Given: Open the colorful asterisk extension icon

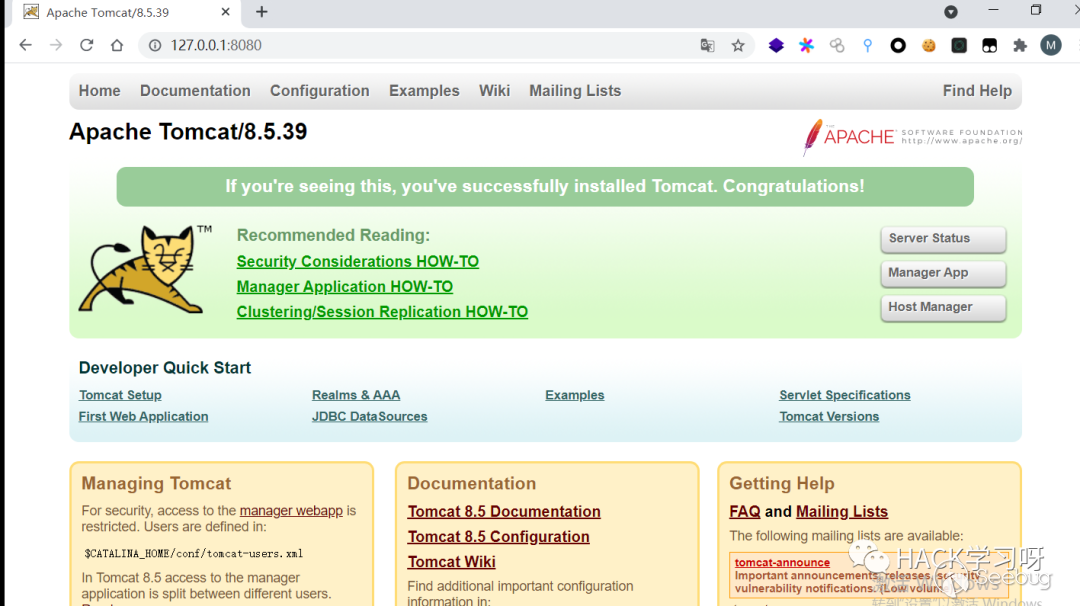Looking at the screenshot, I should coord(807,45).
